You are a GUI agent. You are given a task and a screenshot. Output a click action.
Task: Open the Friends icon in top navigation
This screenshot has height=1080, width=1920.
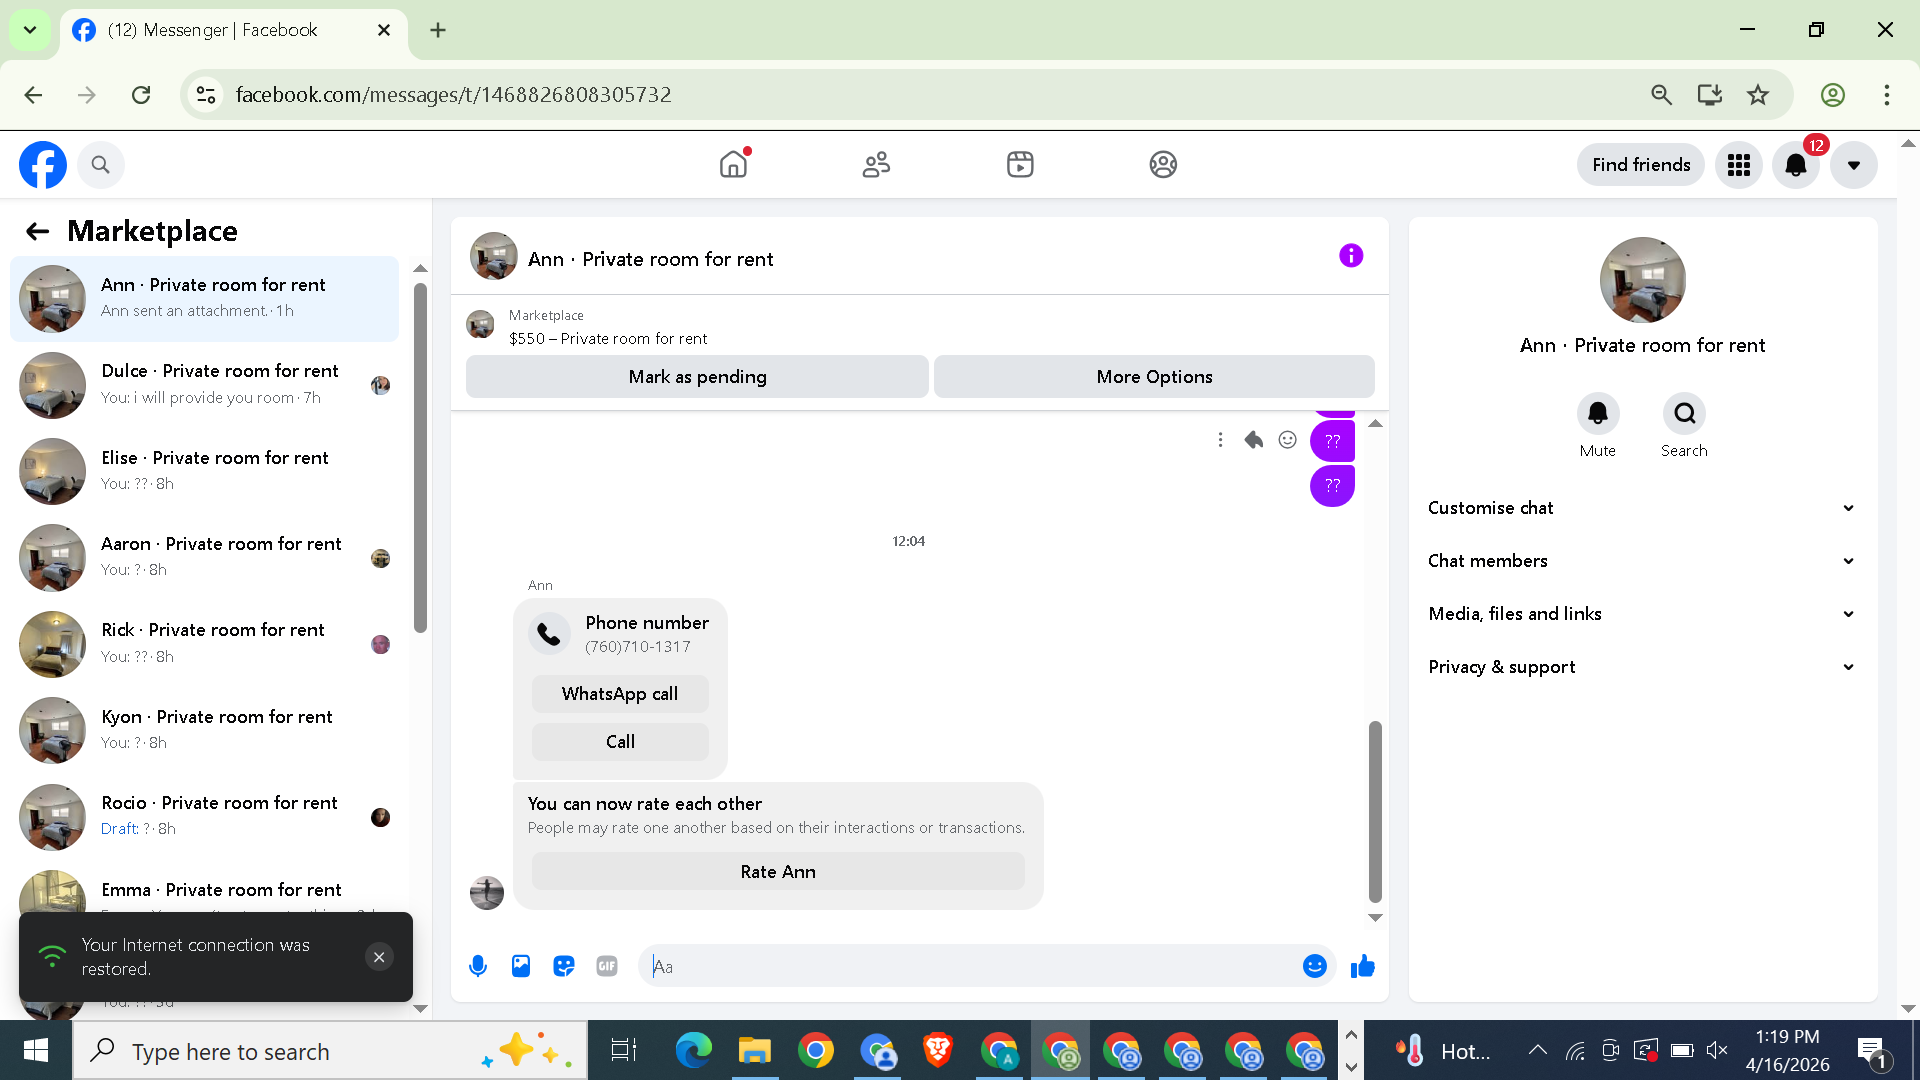877,164
